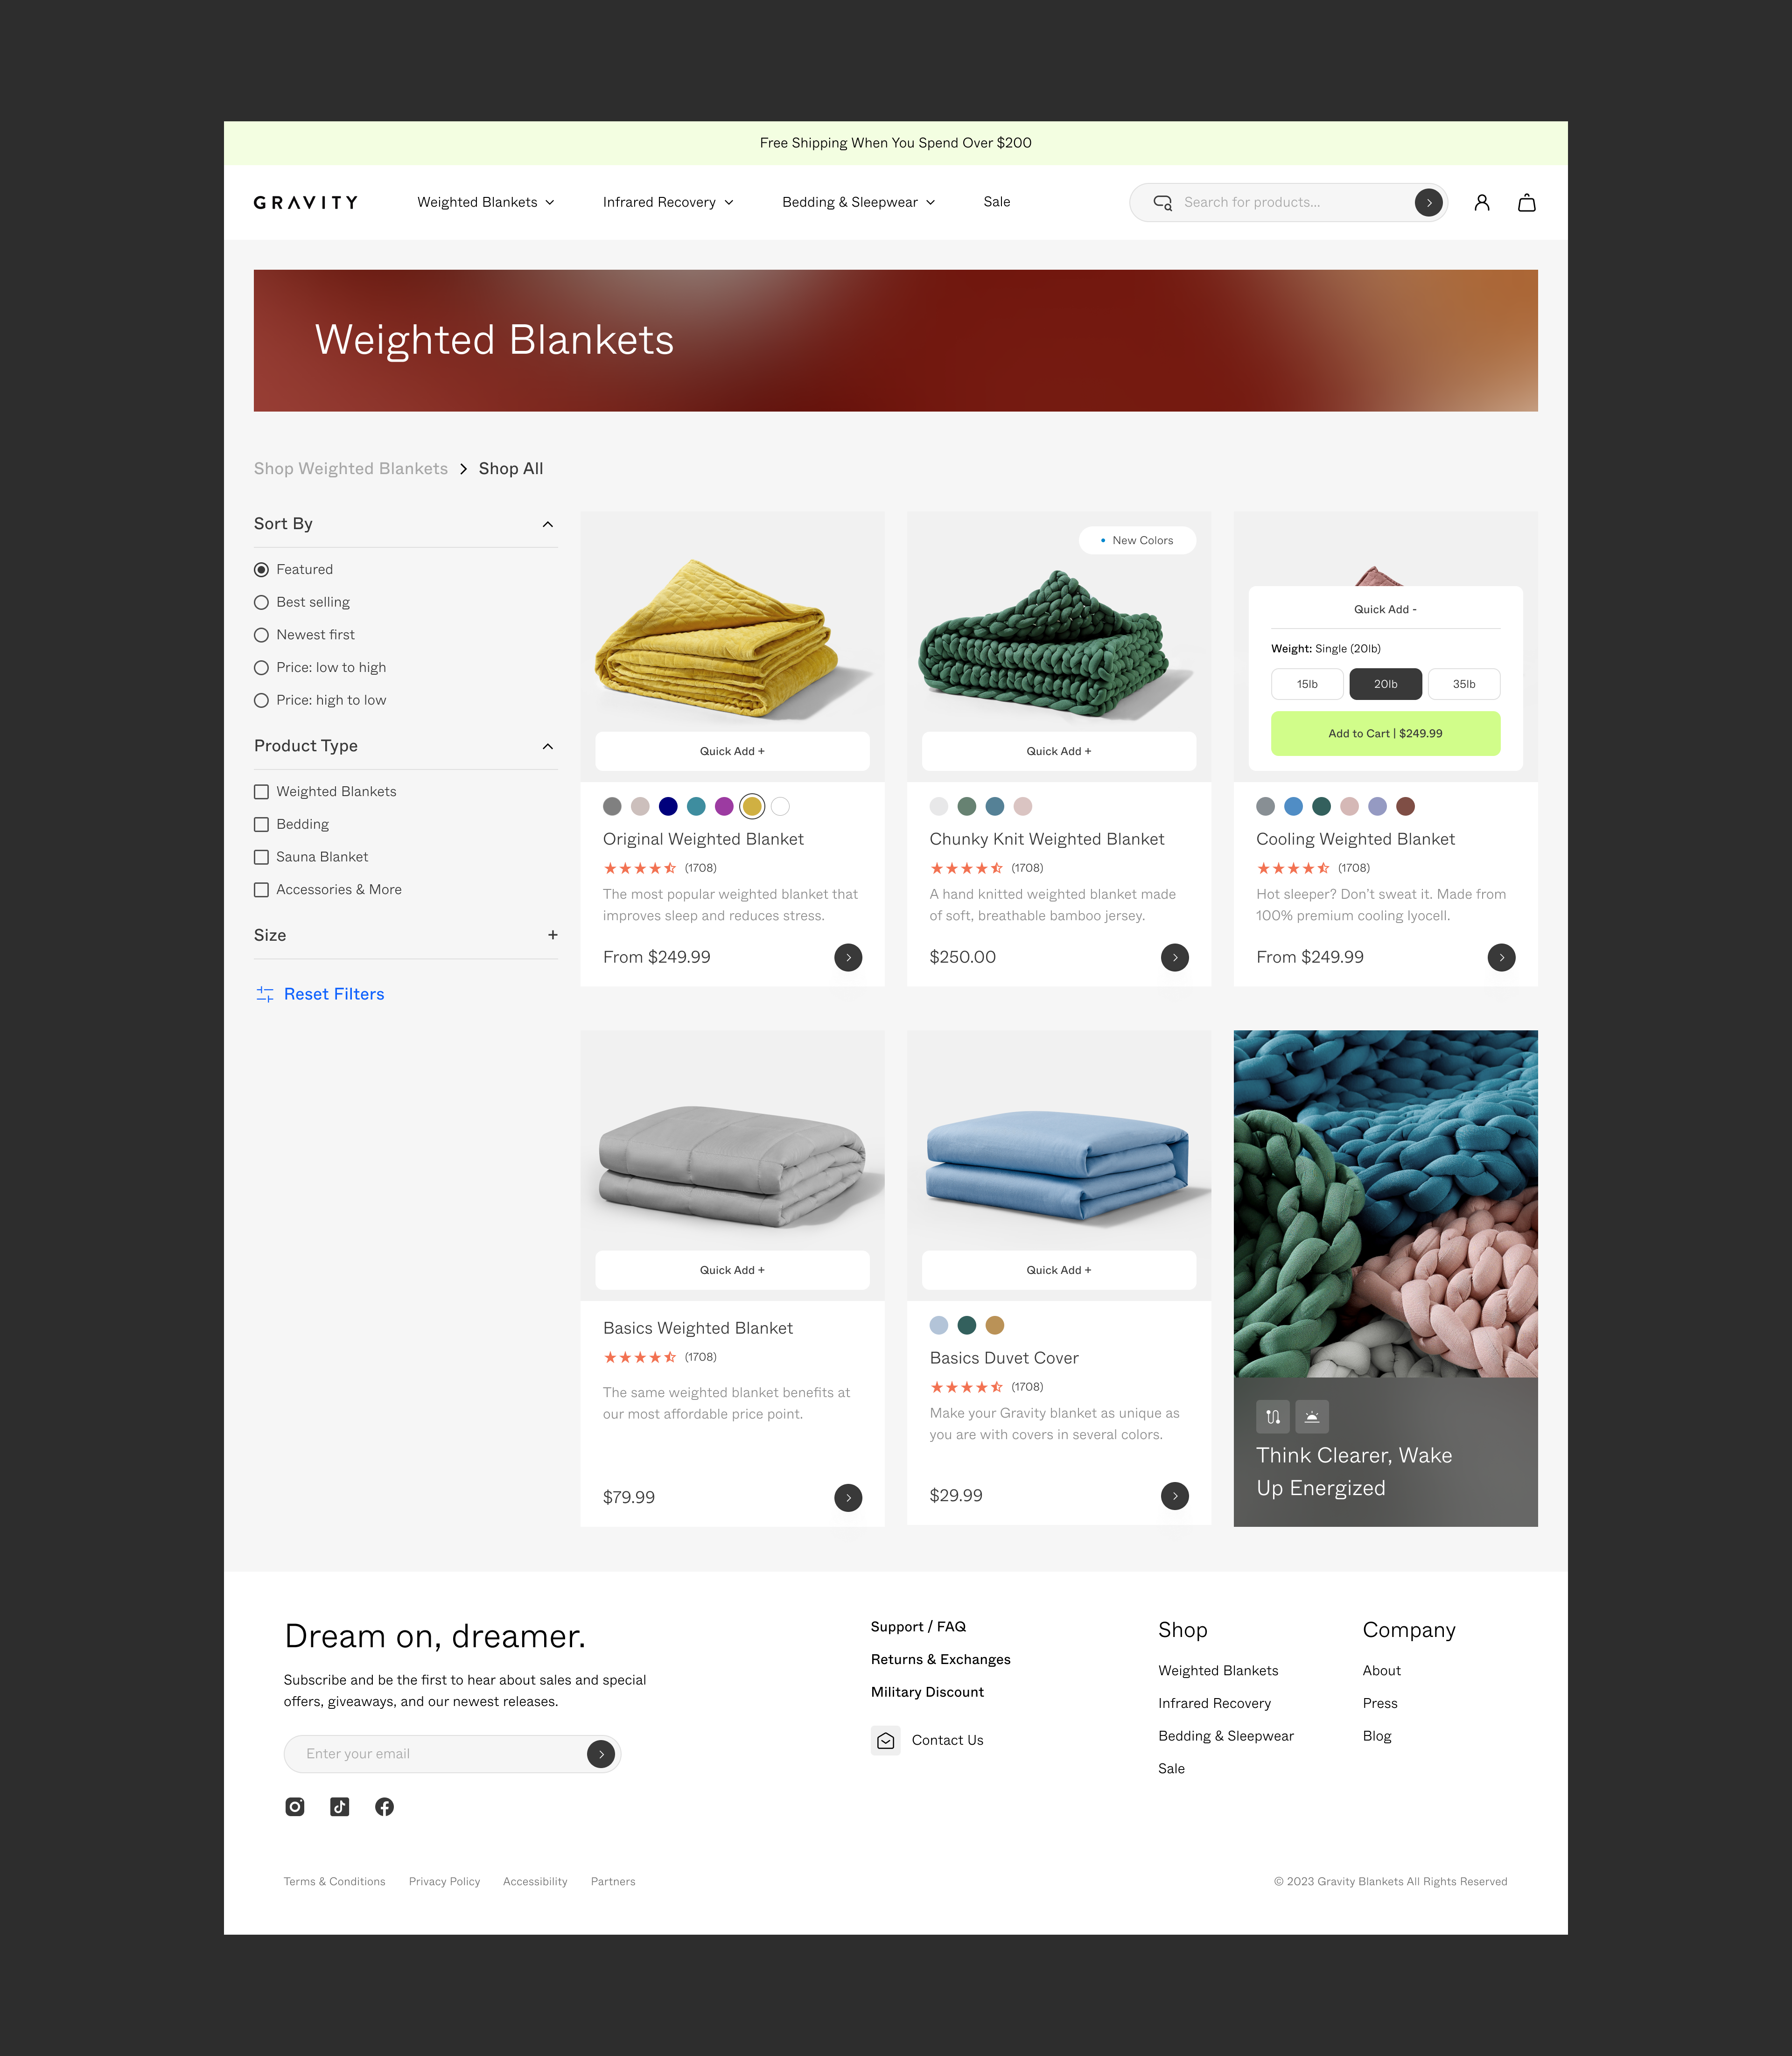
Task: Click Add to Cart $249.99 button
Action: point(1385,733)
